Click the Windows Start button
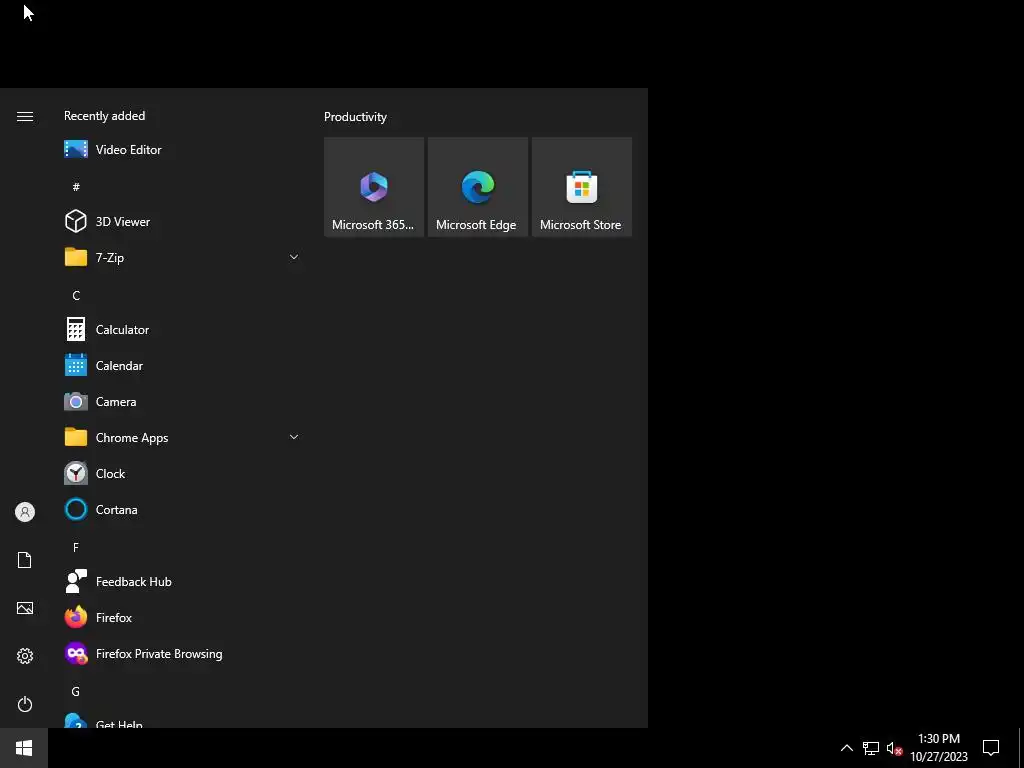 click(24, 748)
